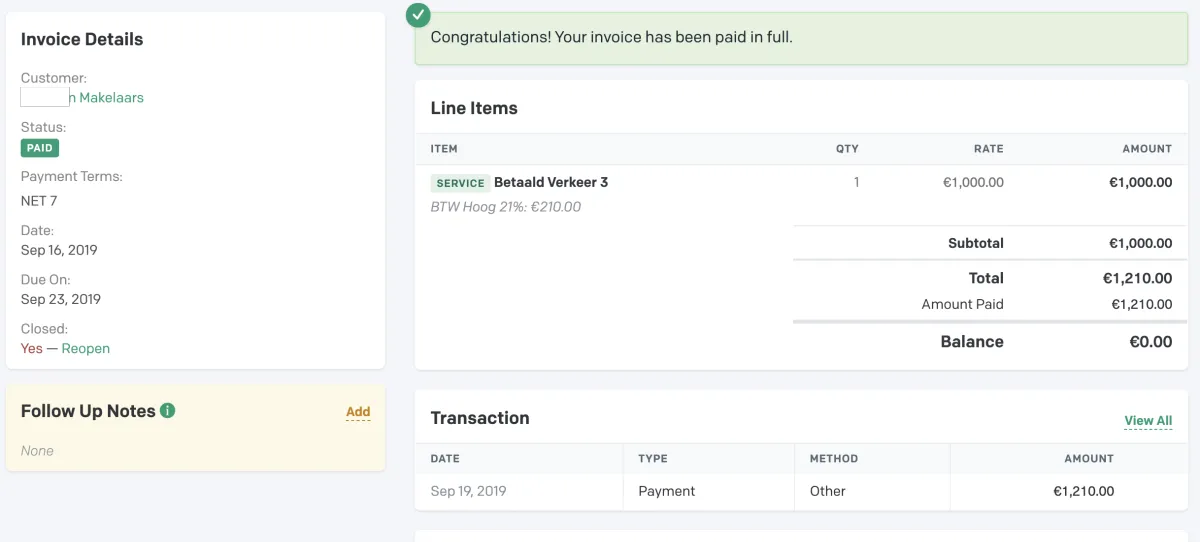Click the €0.00 Balance amount

click(1150, 342)
